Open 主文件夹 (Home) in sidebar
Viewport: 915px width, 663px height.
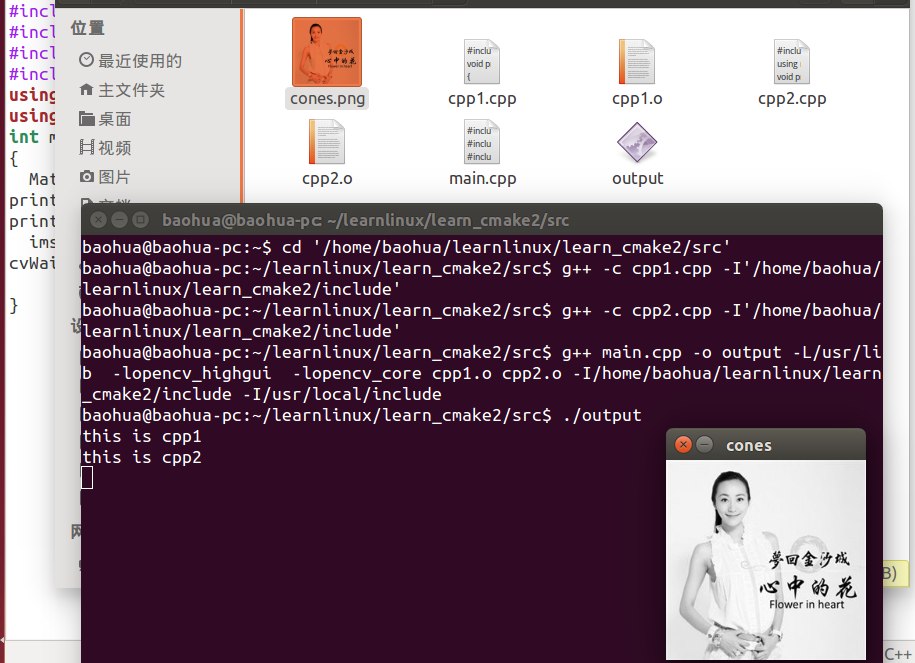pos(131,90)
